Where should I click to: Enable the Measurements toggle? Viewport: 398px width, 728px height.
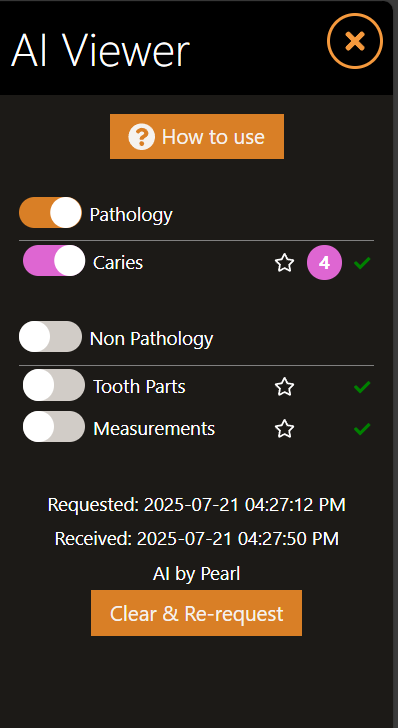[x=54, y=427]
